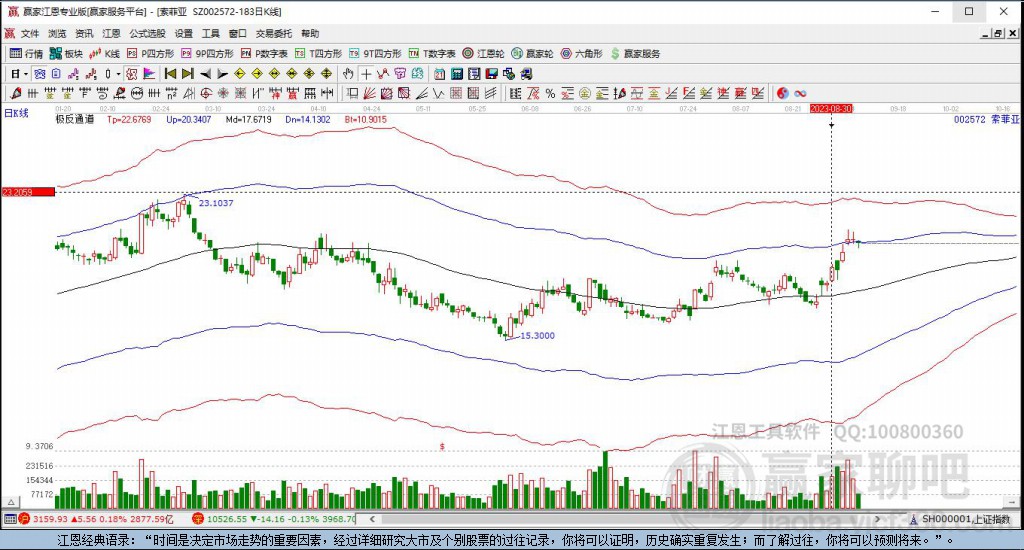Screen dimensions: 1024x550
Task: Open the 行情 quotes view
Action: [26, 54]
